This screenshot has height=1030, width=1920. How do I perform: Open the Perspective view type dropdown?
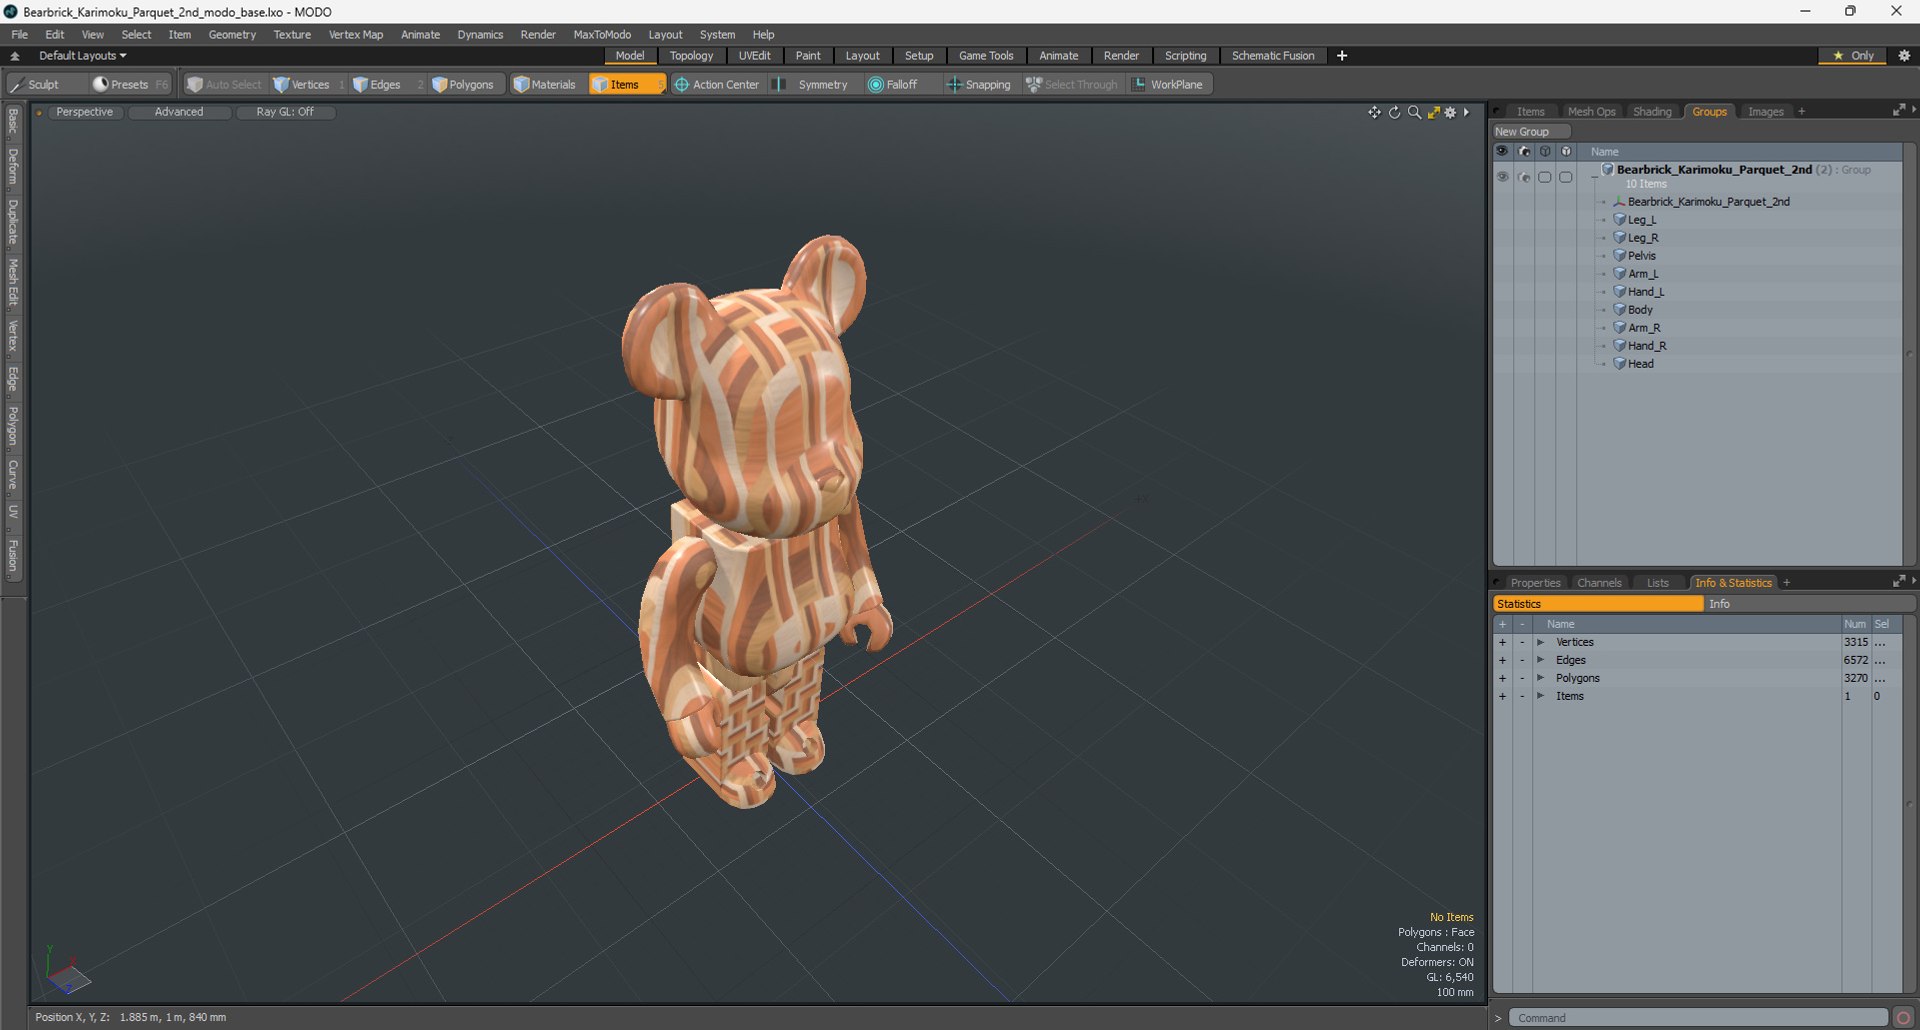tap(84, 112)
